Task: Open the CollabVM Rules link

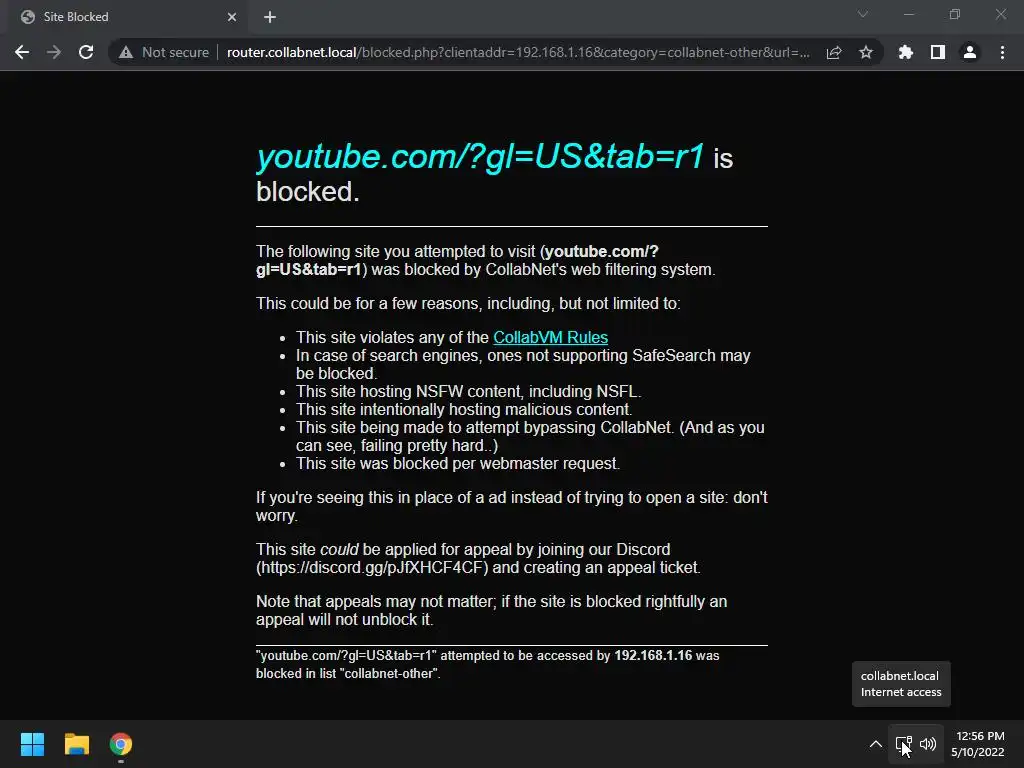Action: click(x=550, y=337)
